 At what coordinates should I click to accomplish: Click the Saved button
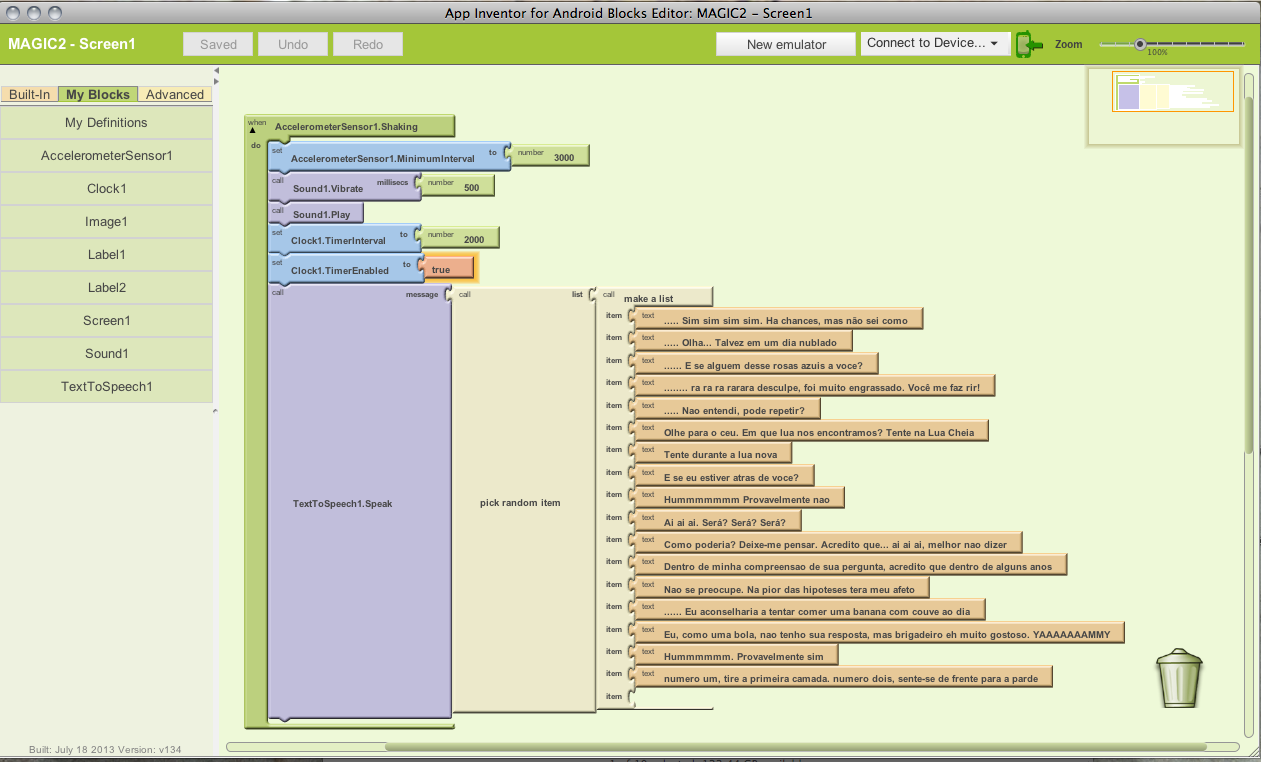218,44
